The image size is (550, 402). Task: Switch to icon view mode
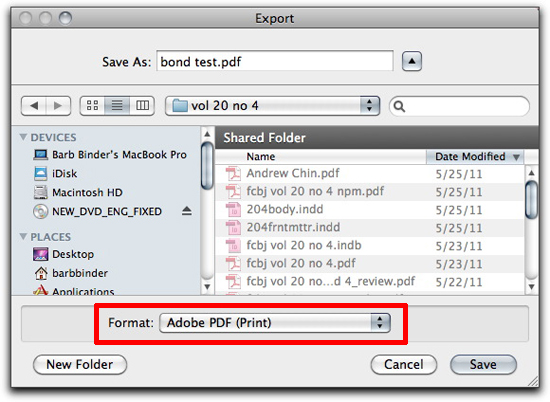point(93,106)
